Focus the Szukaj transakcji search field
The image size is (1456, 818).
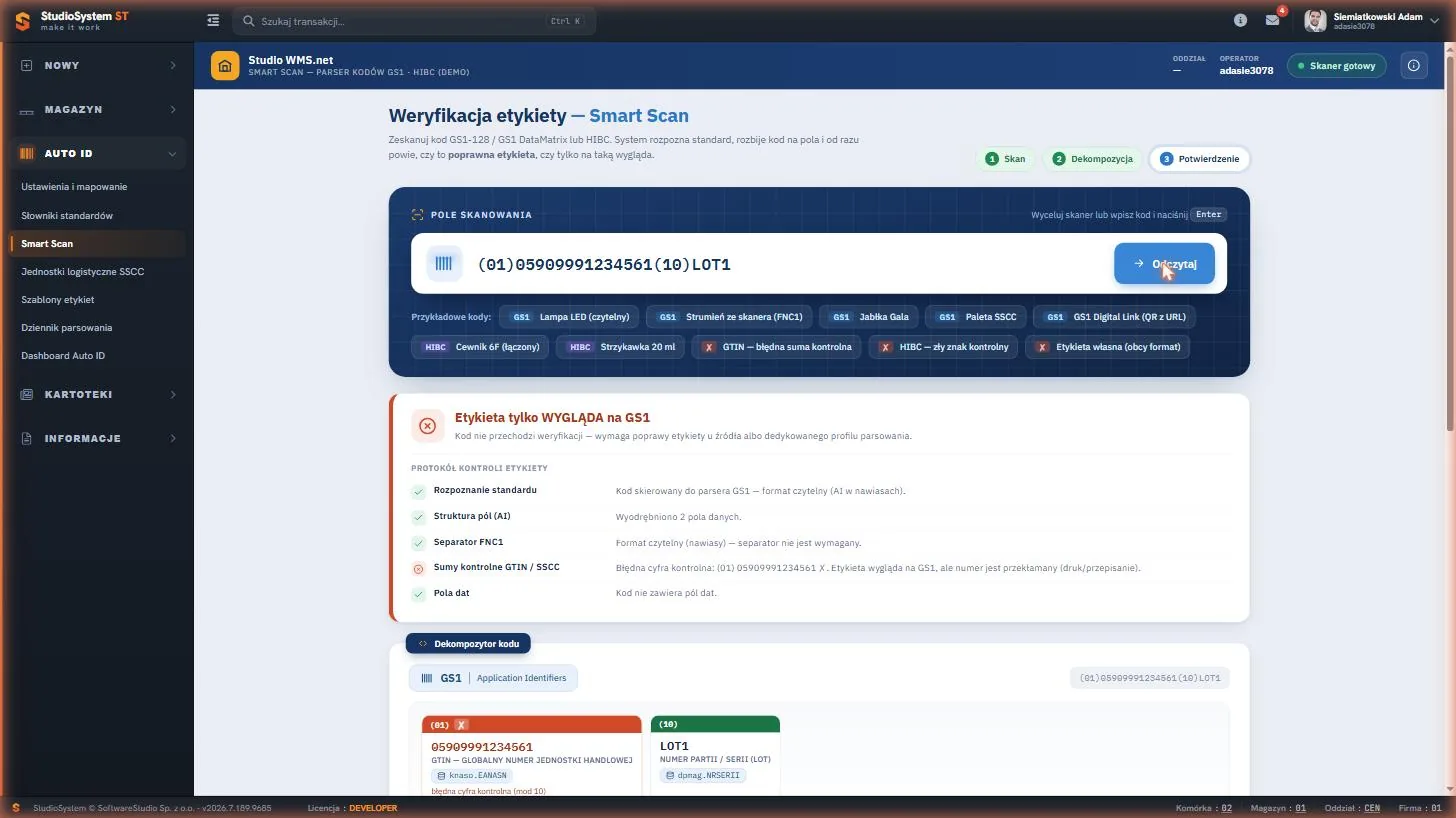tap(414, 21)
